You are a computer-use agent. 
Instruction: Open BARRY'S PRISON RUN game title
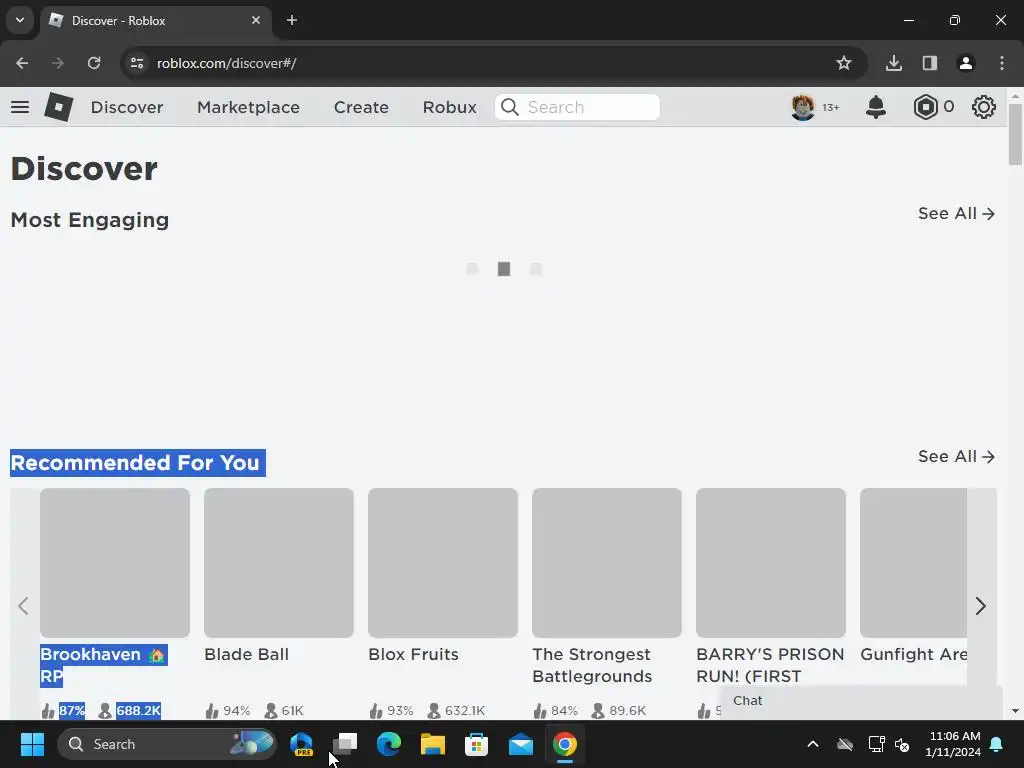[x=770, y=665]
